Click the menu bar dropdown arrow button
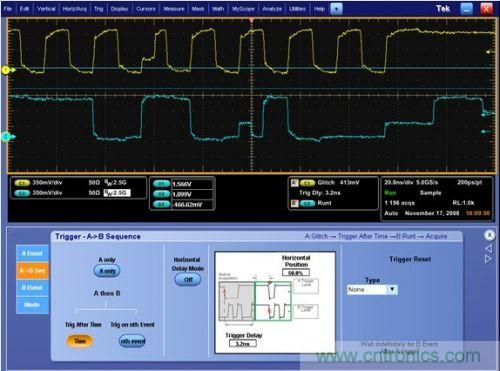This screenshot has height=371, width=500. [x=336, y=9]
